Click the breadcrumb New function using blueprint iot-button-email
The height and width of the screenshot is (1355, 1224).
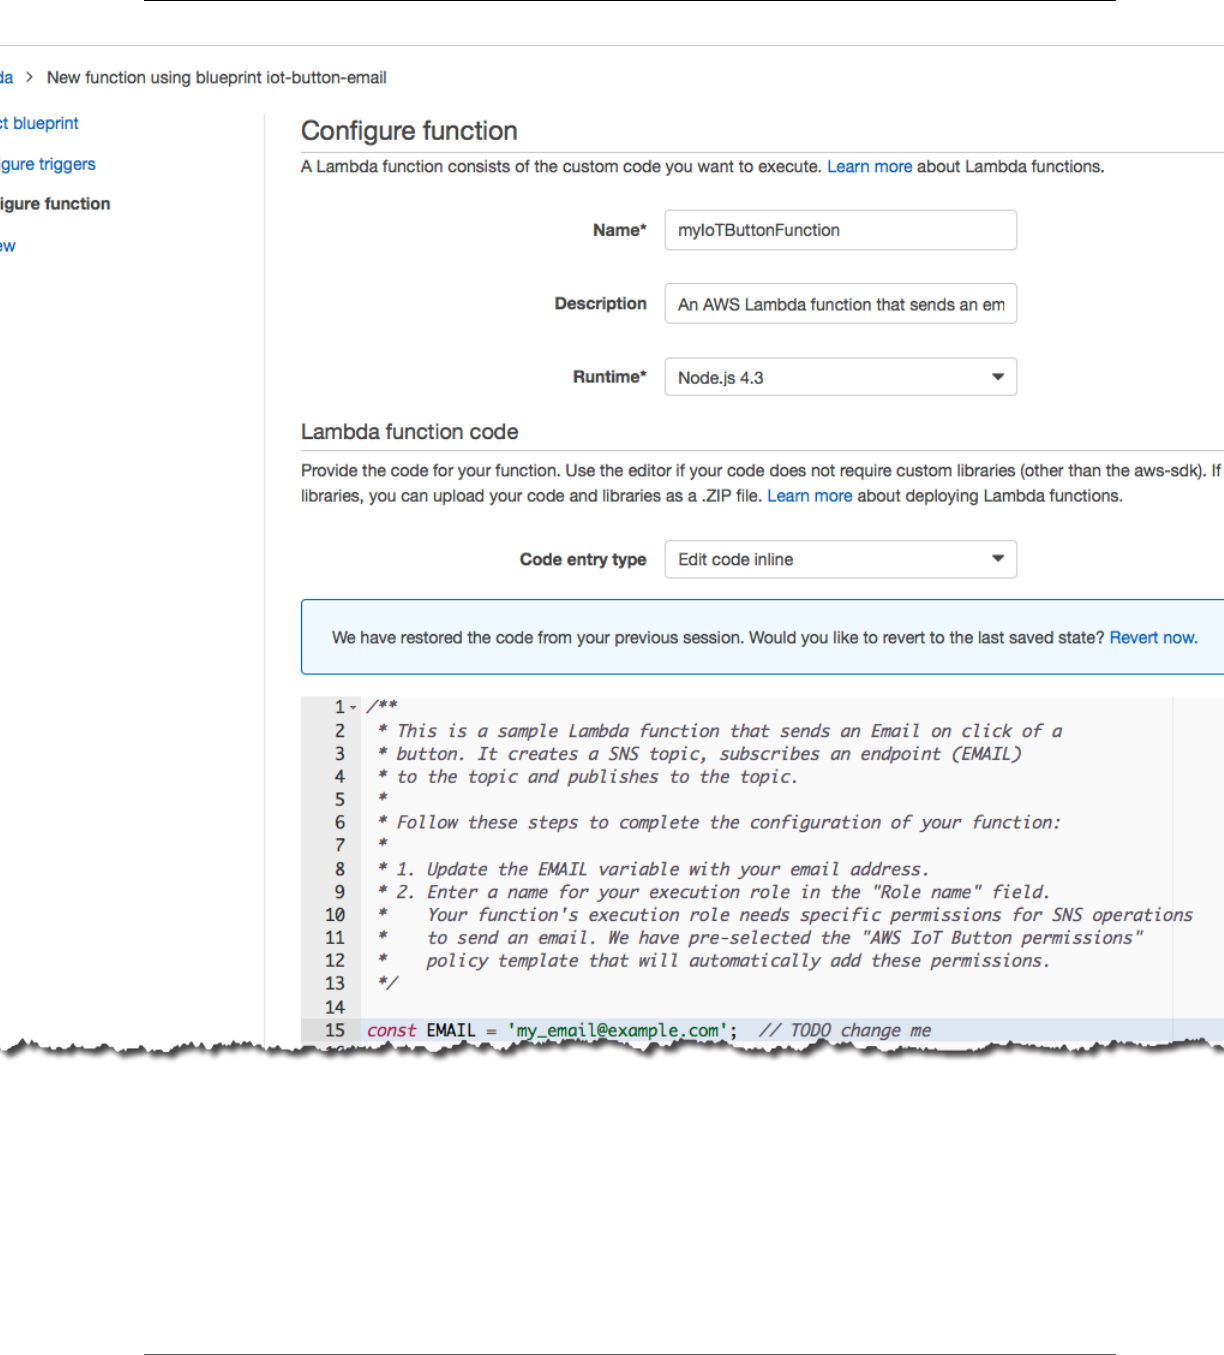pyautogui.click(x=216, y=78)
